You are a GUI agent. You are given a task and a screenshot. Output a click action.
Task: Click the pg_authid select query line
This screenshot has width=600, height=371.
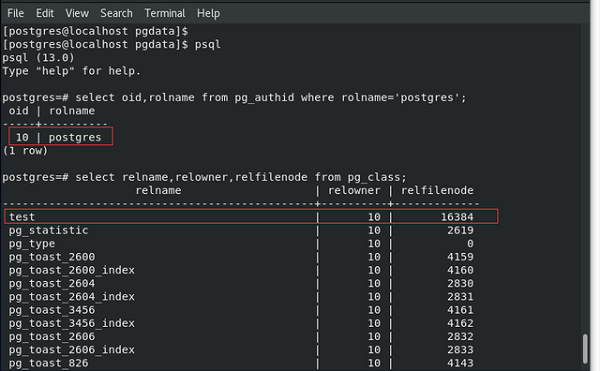tap(234, 98)
